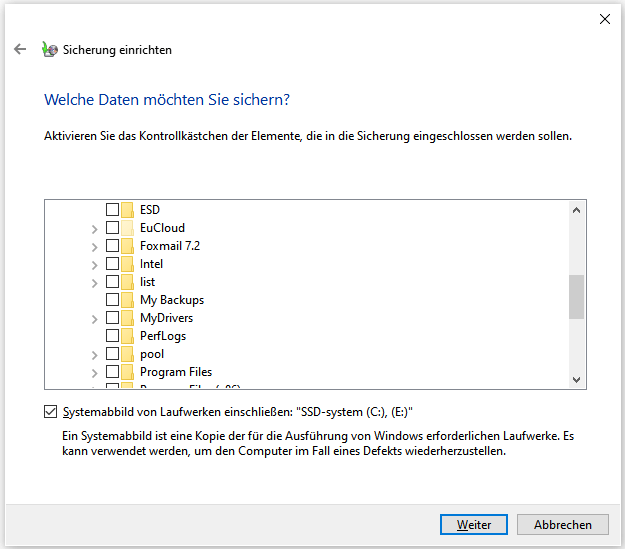Uncheck Systemabbild von Laufwerken einschließen

coord(51,411)
